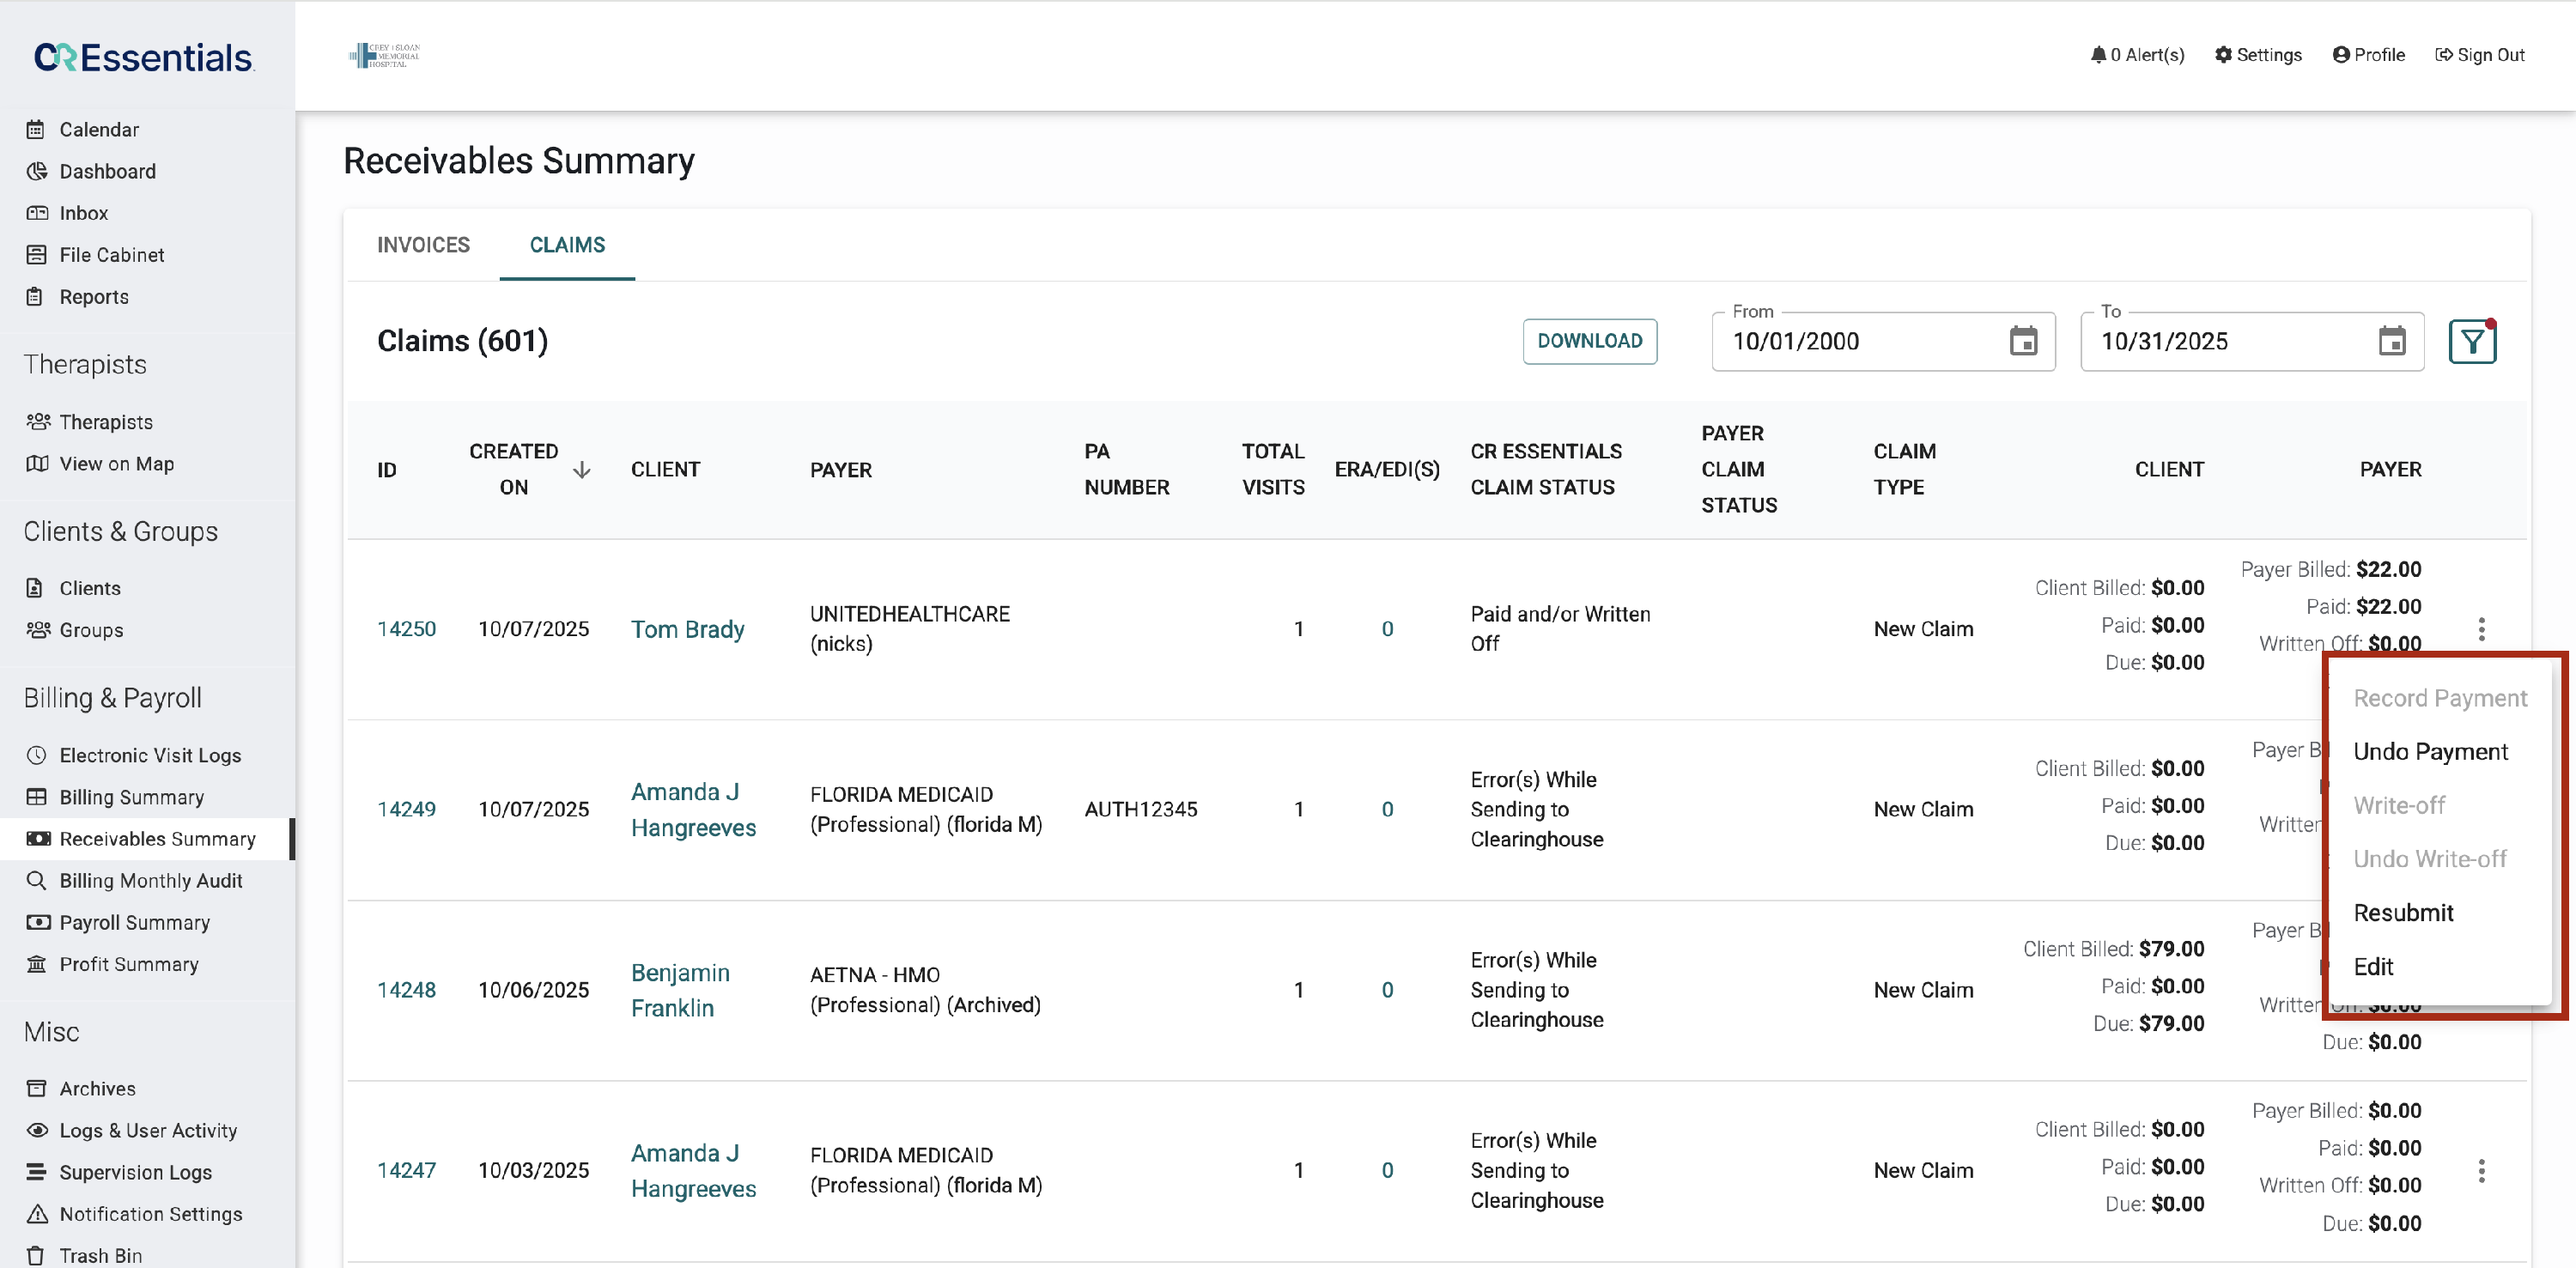The image size is (2576, 1268).
Task: Click the Alerts bell icon
Action: click(x=2098, y=55)
